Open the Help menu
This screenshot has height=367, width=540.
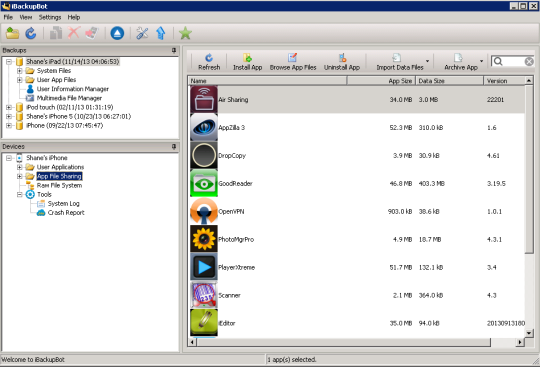[73, 17]
